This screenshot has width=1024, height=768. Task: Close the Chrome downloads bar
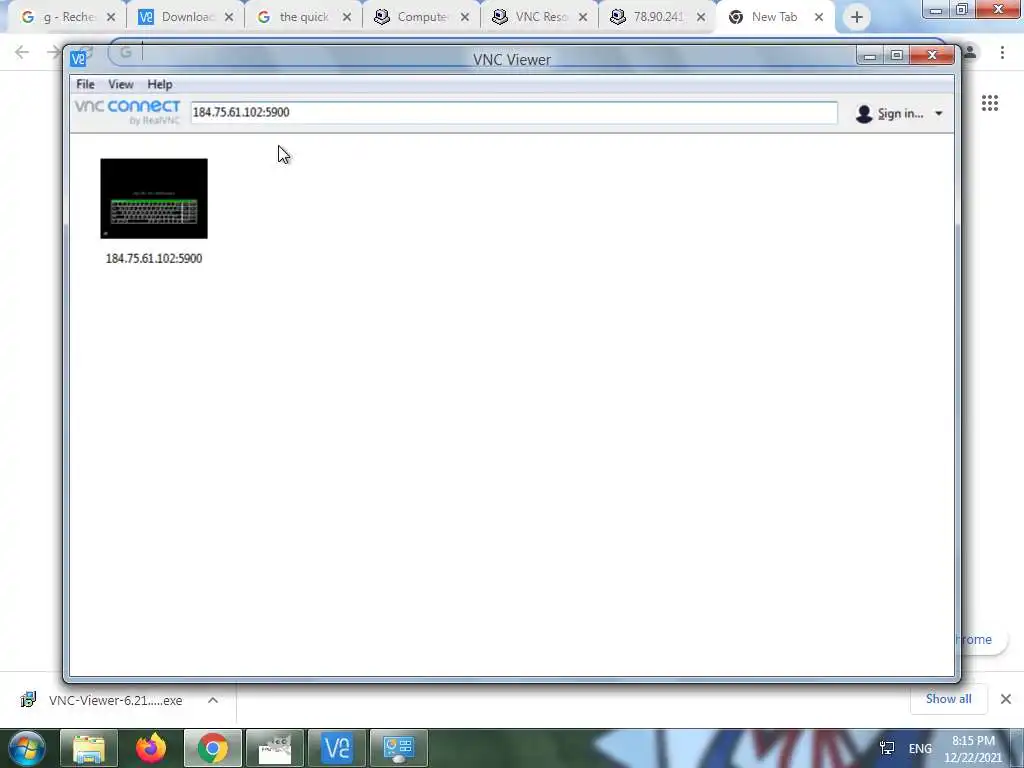point(1006,699)
